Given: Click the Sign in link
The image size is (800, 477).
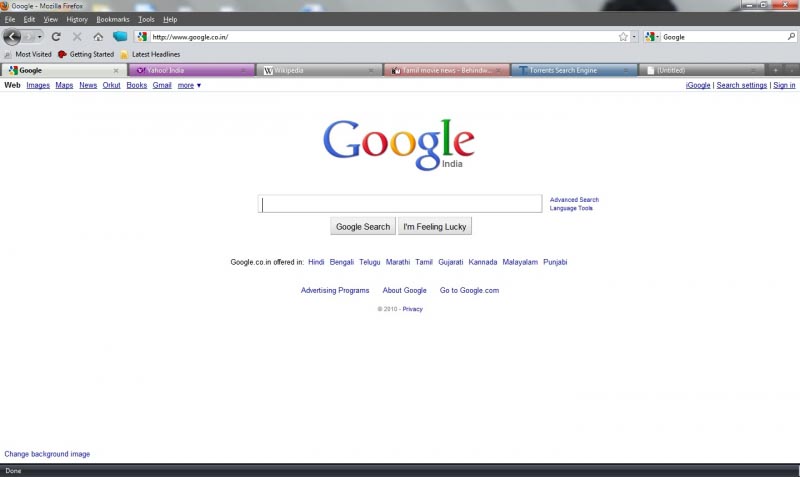Looking at the screenshot, I should point(784,85).
